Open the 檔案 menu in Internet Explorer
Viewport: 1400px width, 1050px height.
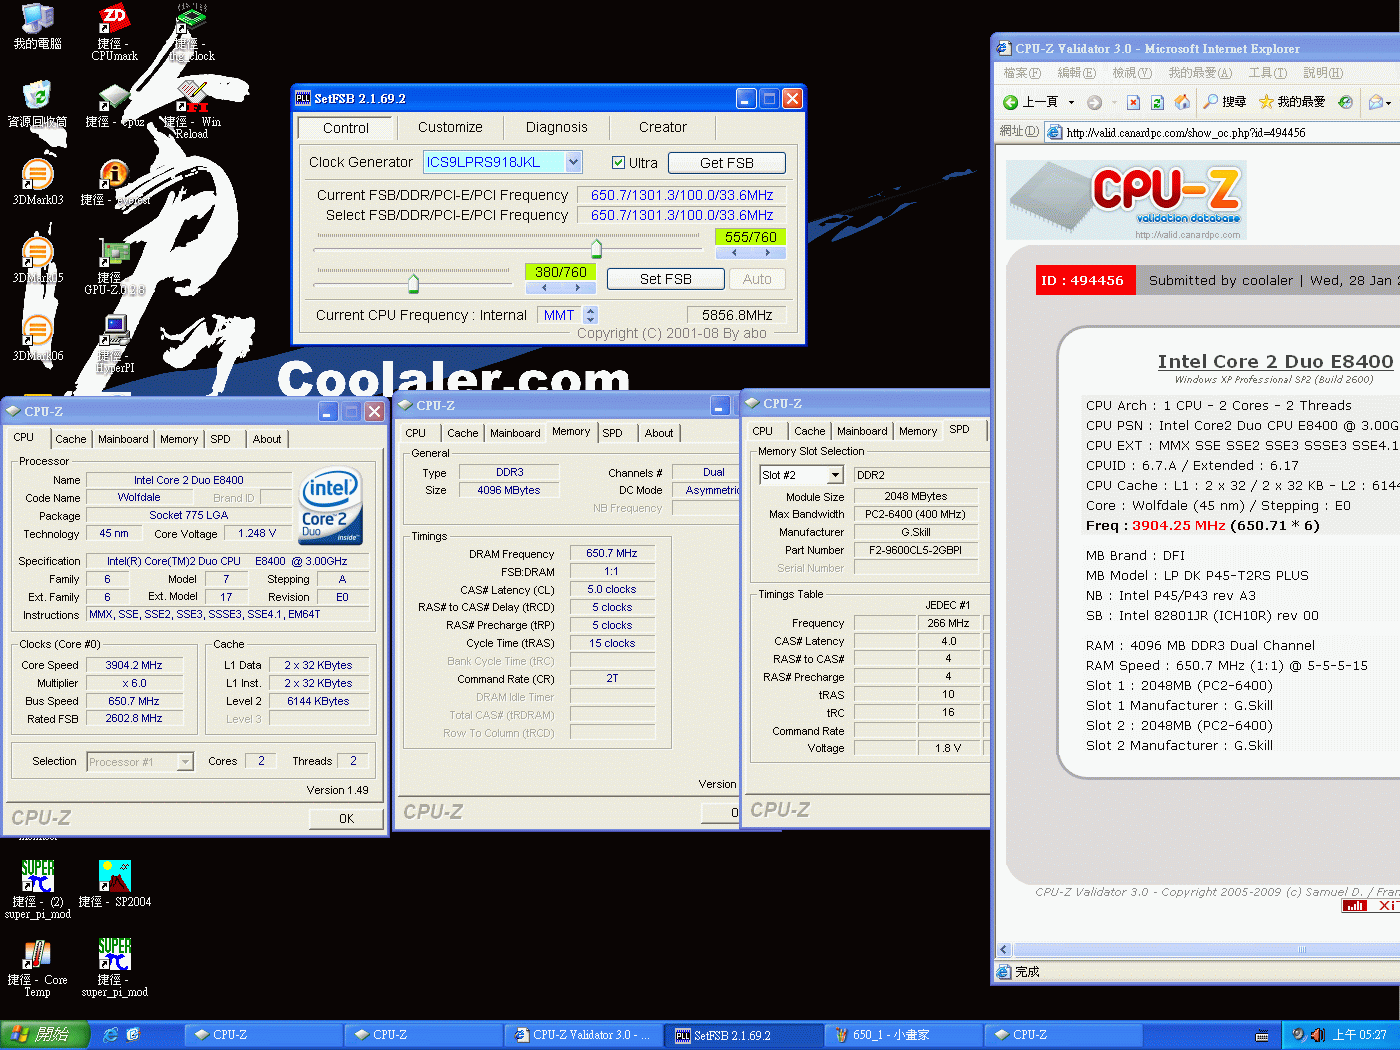coord(1022,73)
